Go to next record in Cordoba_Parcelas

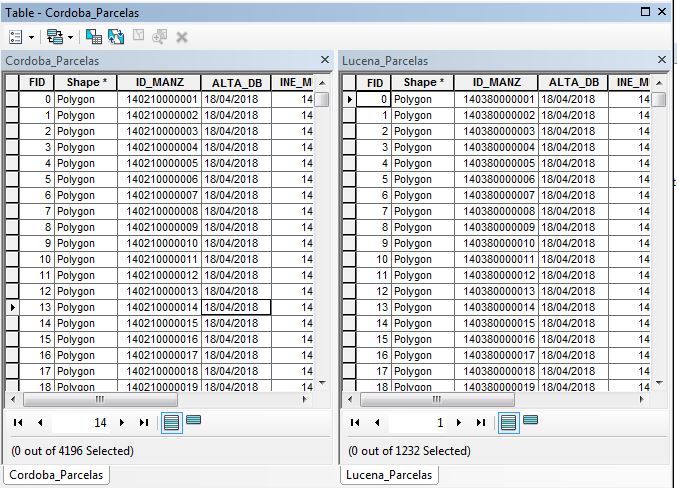(123, 423)
